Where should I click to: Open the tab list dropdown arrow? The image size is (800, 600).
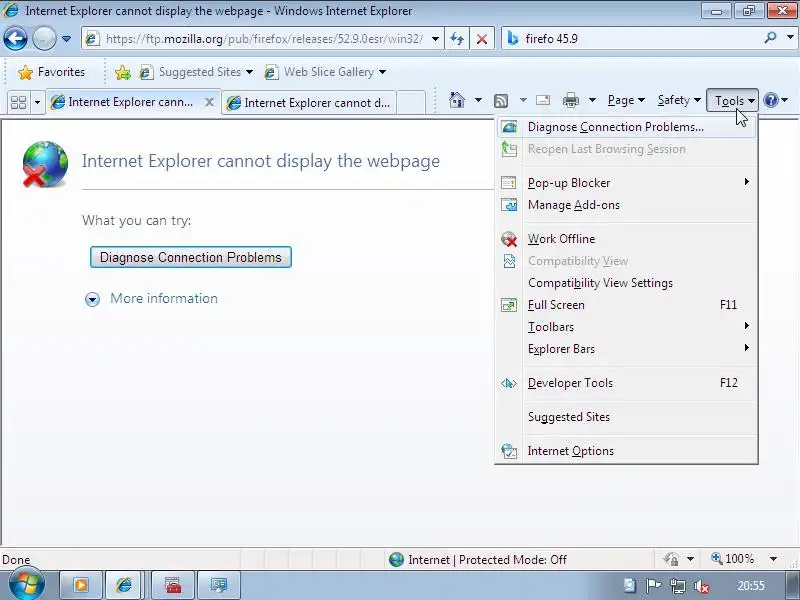(x=37, y=103)
